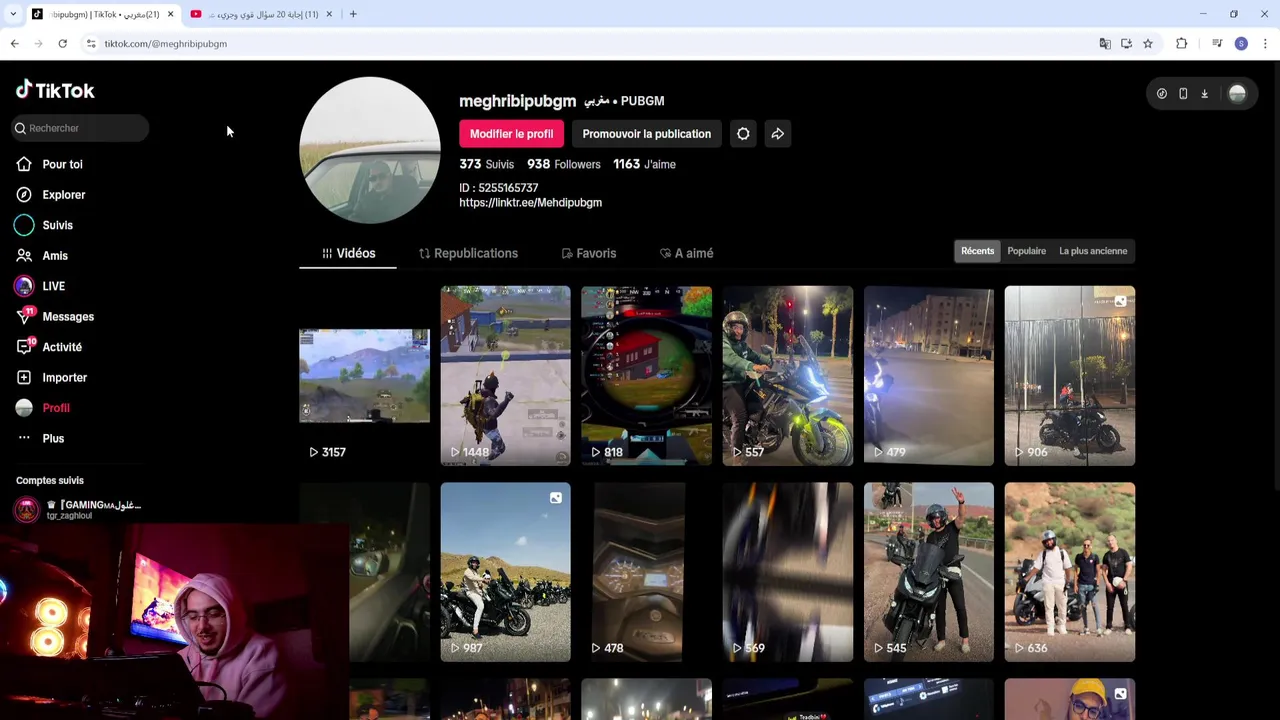Open the video with 987 views
Image resolution: width=1280 pixels, height=720 pixels.
point(505,572)
